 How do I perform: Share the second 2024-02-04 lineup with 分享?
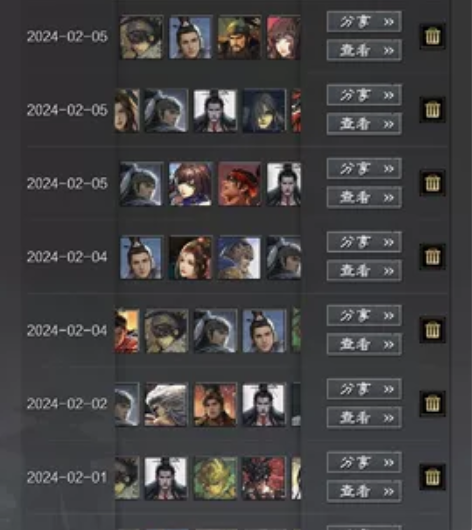tap(364, 316)
